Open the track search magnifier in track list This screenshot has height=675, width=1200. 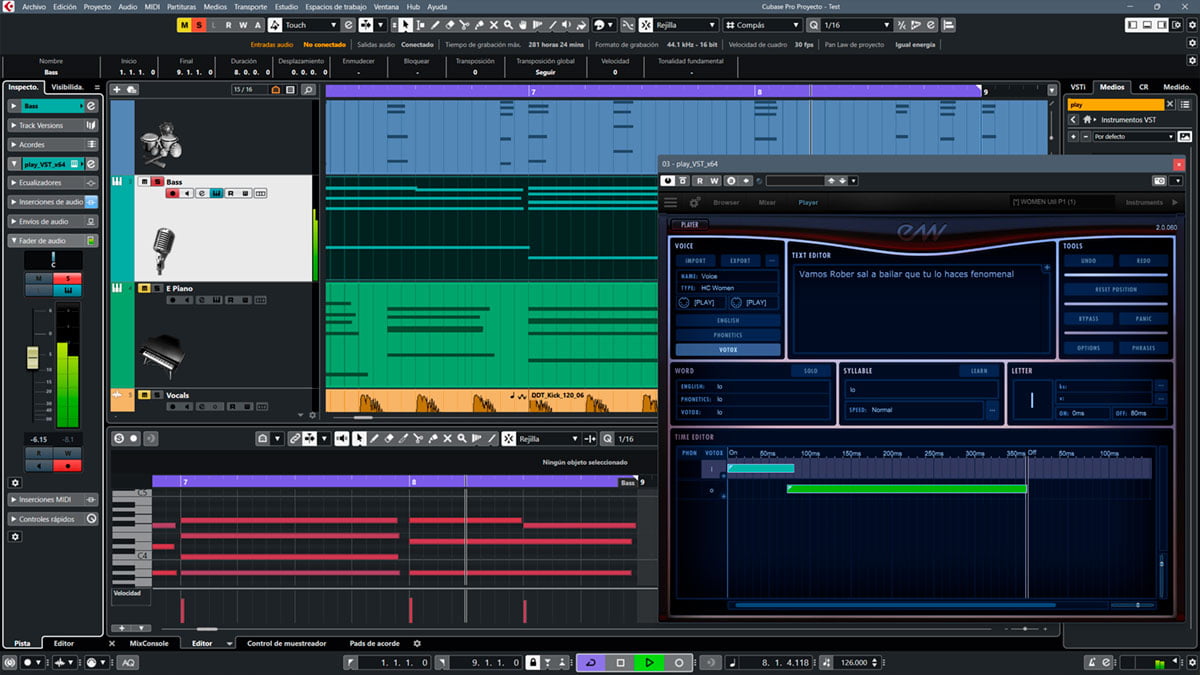coord(308,89)
